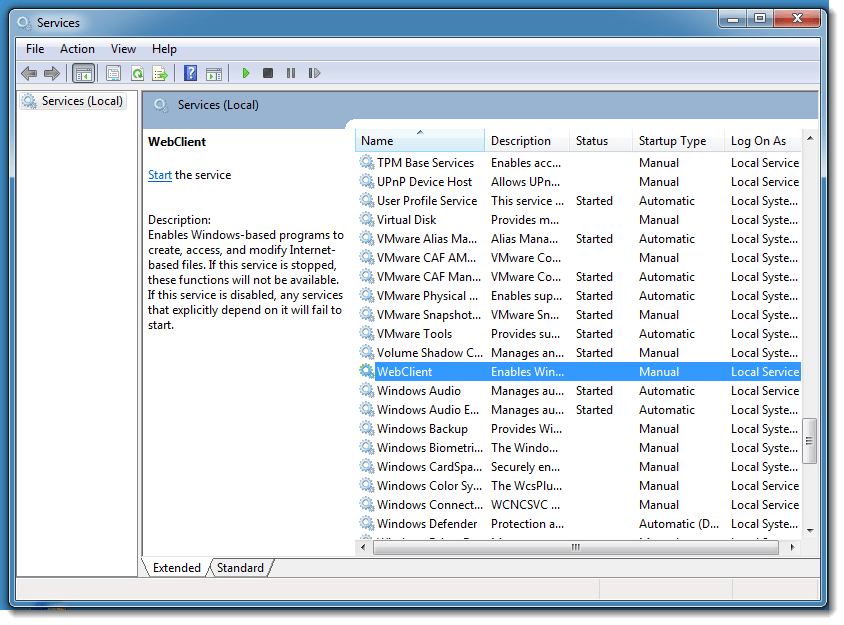Switch to the Standard tab

tap(240, 568)
